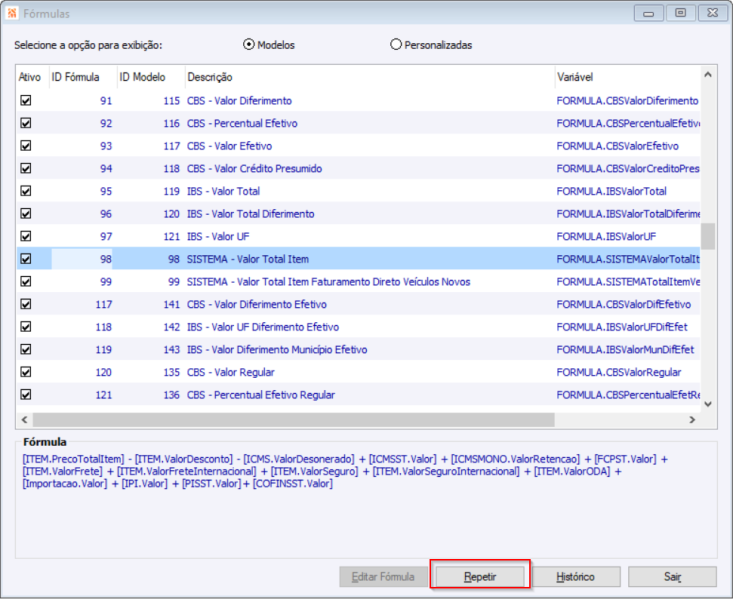Sort by the ID Fórmula column header
Screen dimensions: 733x599
[x=83, y=77]
